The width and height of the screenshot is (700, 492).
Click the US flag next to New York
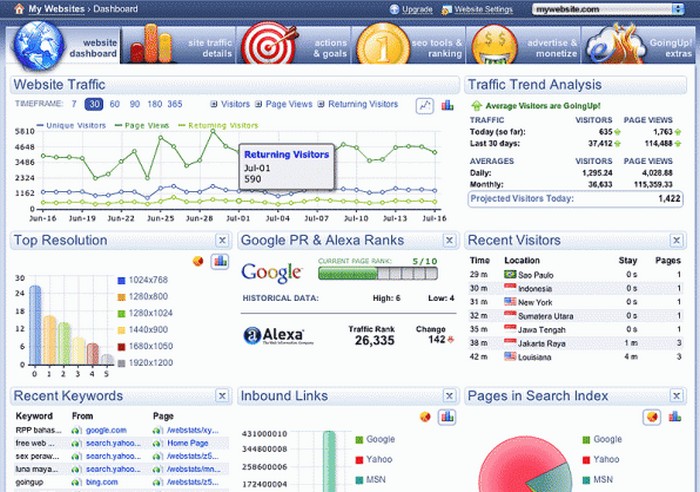pyautogui.click(x=510, y=301)
